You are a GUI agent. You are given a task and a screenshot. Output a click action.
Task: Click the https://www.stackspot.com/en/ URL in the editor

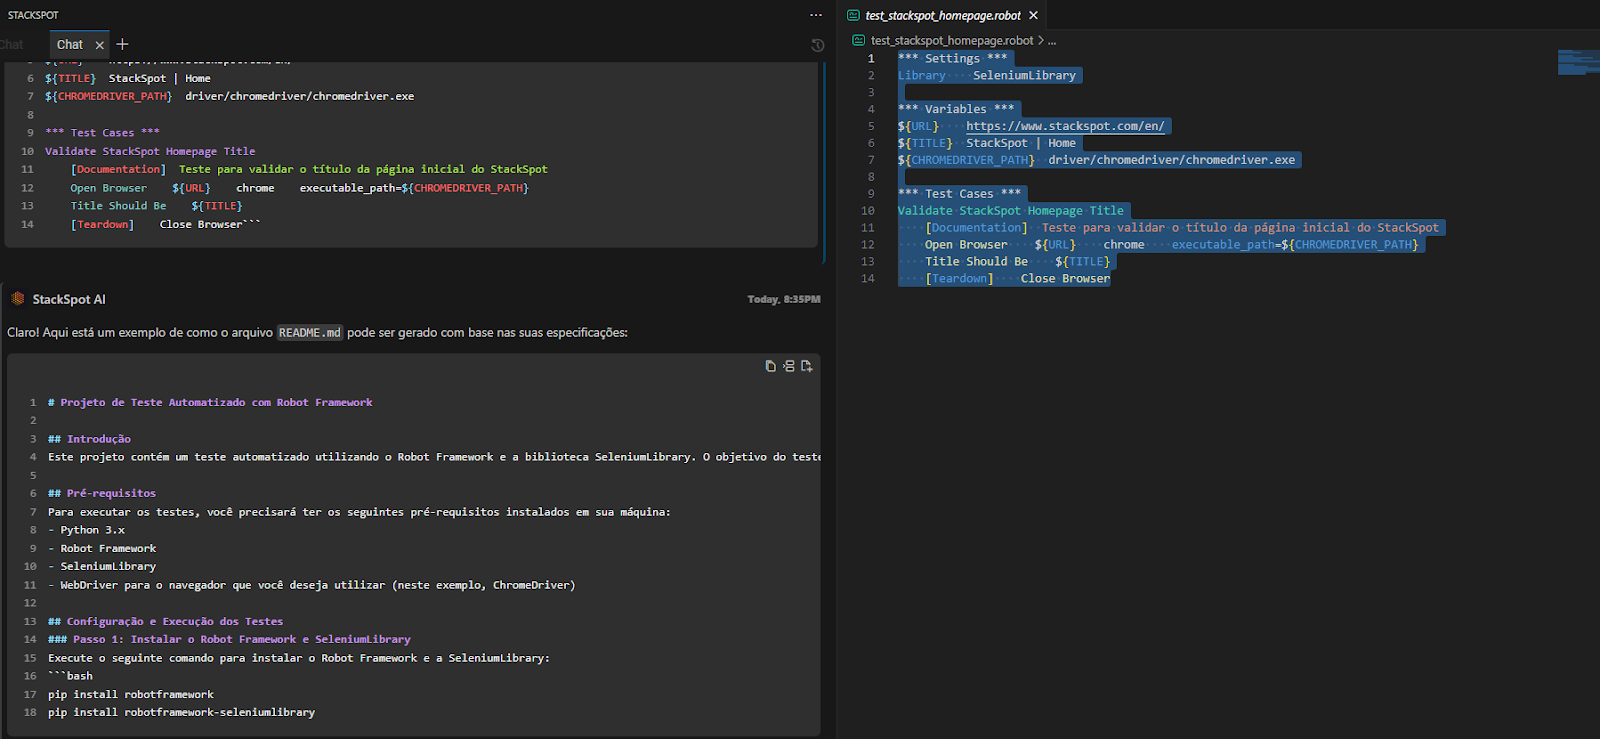[1065, 126]
